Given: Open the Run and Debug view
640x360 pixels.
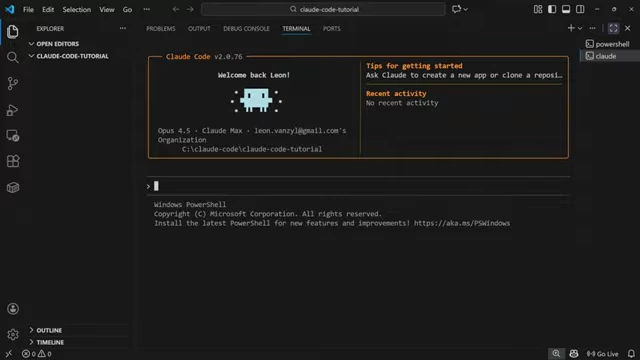Looking at the screenshot, I should click(x=13, y=110).
